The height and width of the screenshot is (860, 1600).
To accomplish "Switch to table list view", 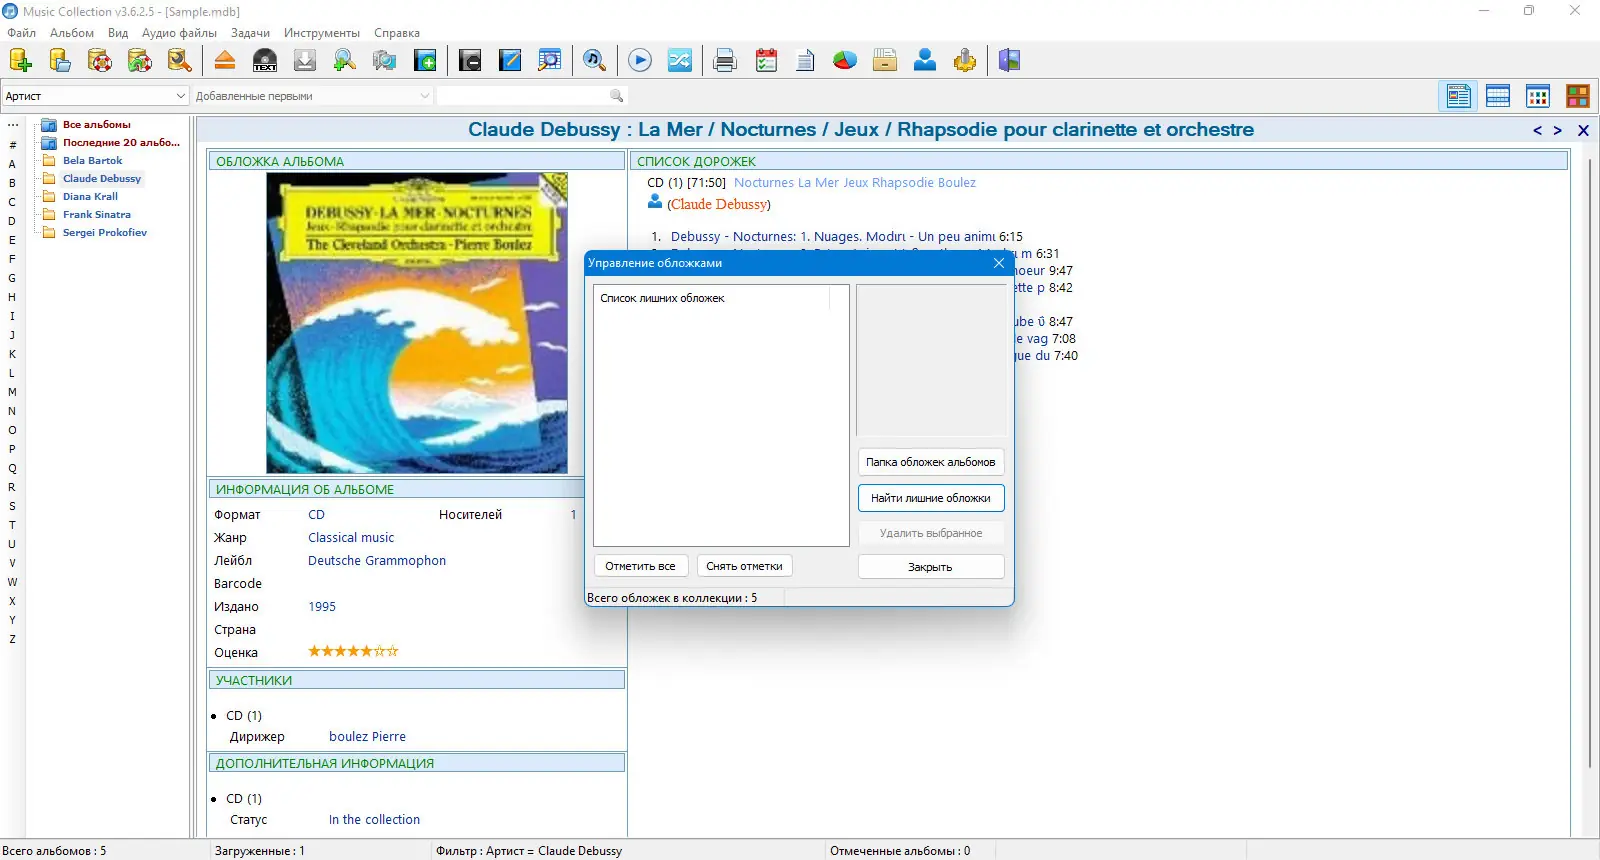I will pos(1498,96).
